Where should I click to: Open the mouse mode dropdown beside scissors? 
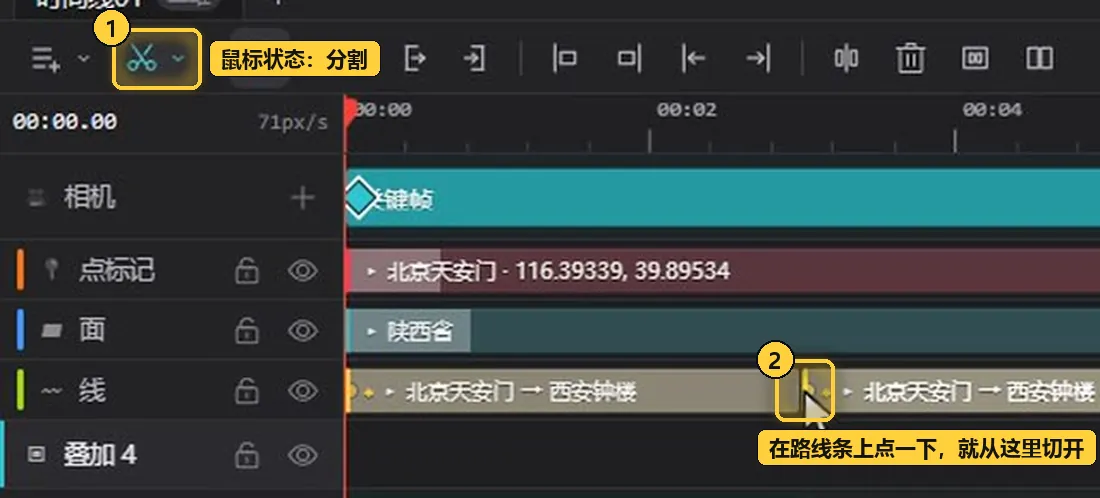(179, 58)
